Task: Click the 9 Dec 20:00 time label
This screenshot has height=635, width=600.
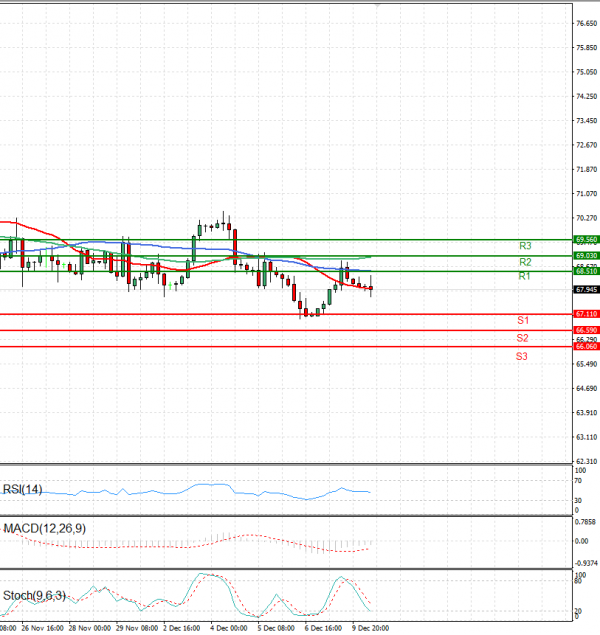Action: pos(370,628)
